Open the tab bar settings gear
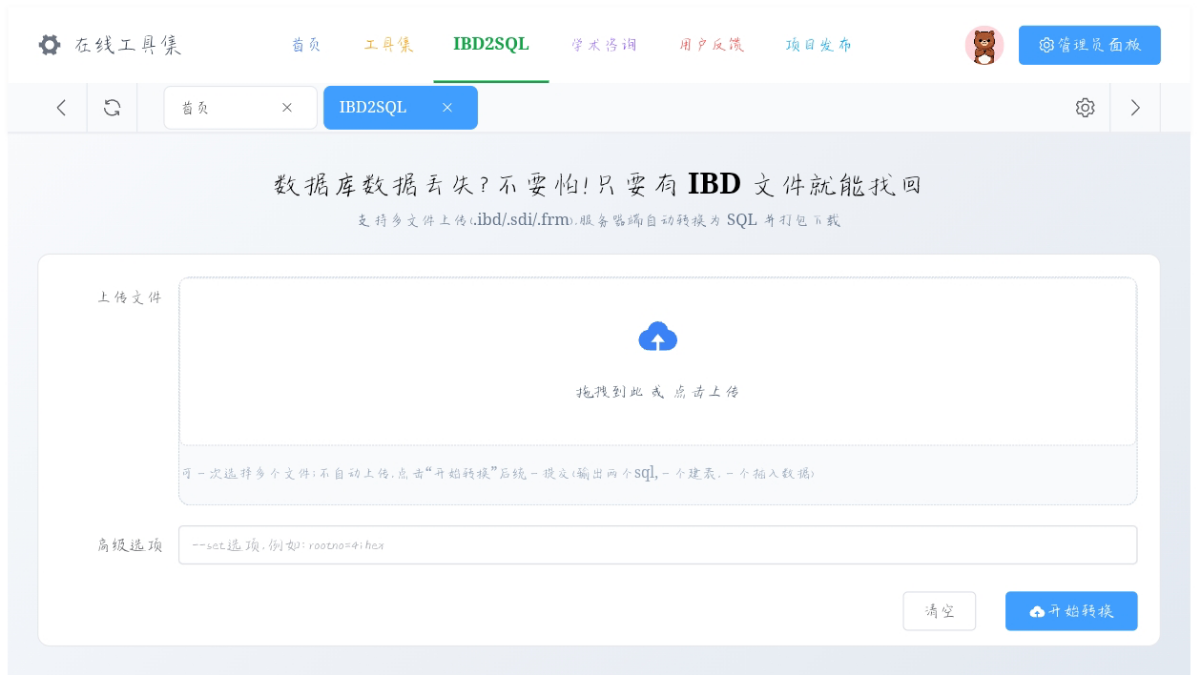The height and width of the screenshot is (675, 1200). click(1085, 108)
